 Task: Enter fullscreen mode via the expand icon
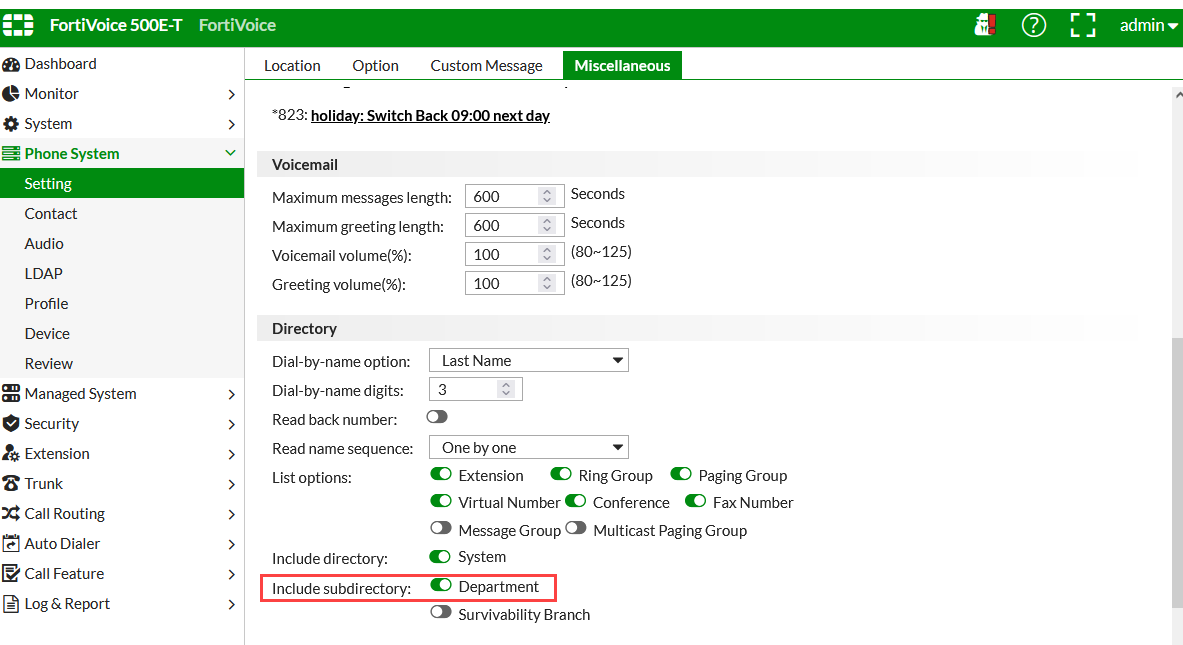[1082, 25]
